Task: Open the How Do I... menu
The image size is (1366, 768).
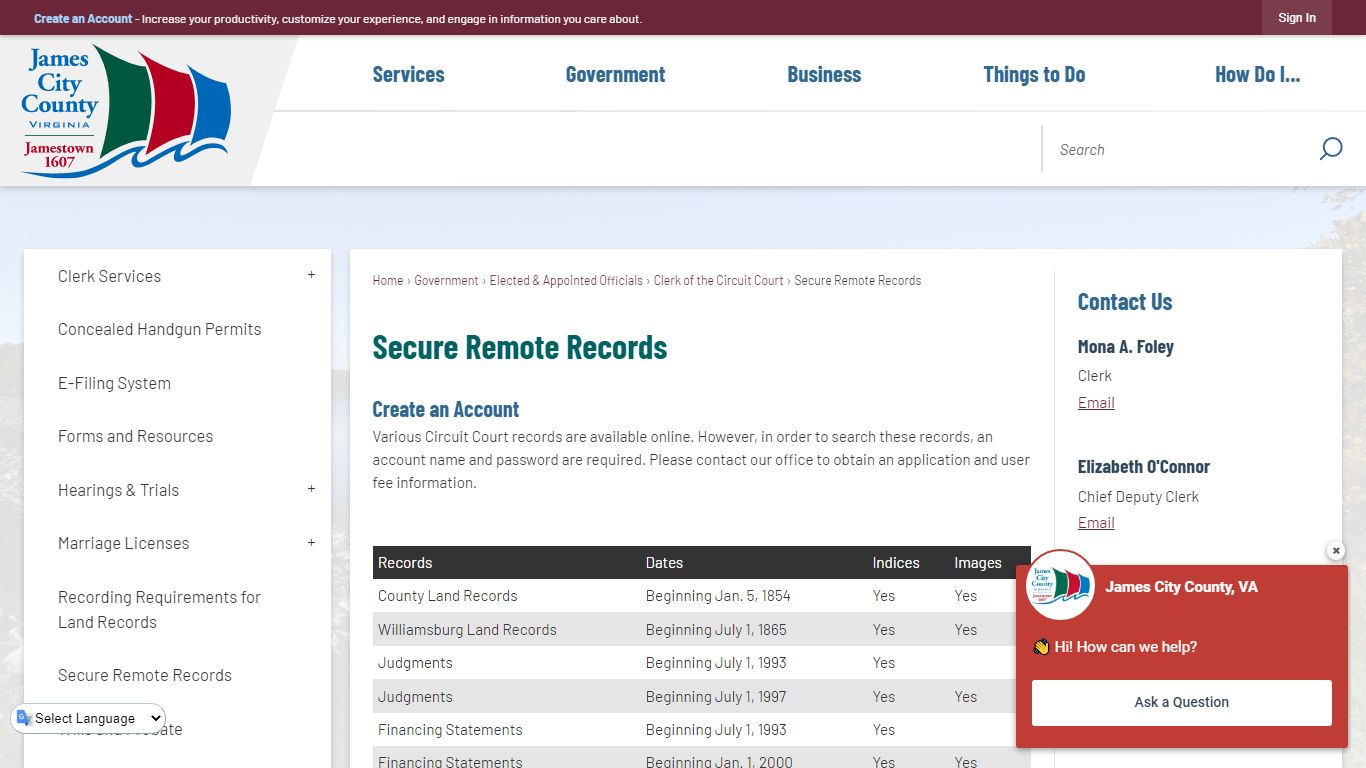Action: pyautogui.click(x=1257, y=74)
